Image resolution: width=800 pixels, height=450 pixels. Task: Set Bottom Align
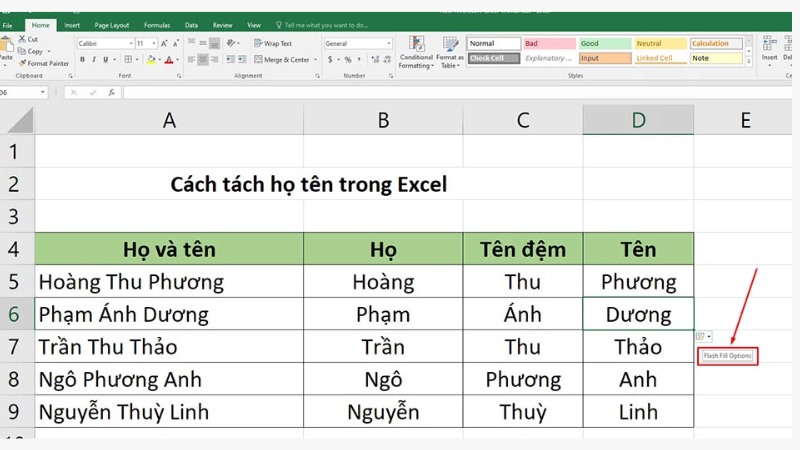[x=215, y=43]
